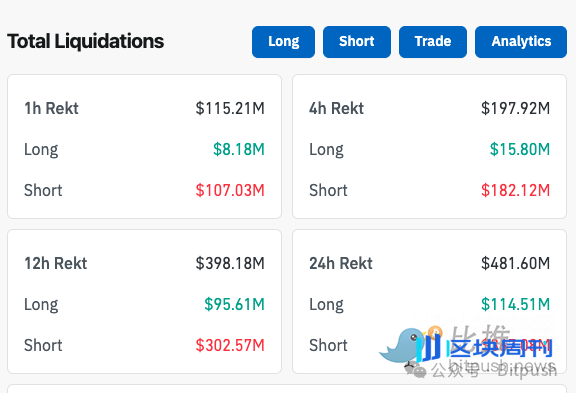Select the 4h Rekt card title
The width and height of the screenshot is (576, 393).
pos(336,108)
